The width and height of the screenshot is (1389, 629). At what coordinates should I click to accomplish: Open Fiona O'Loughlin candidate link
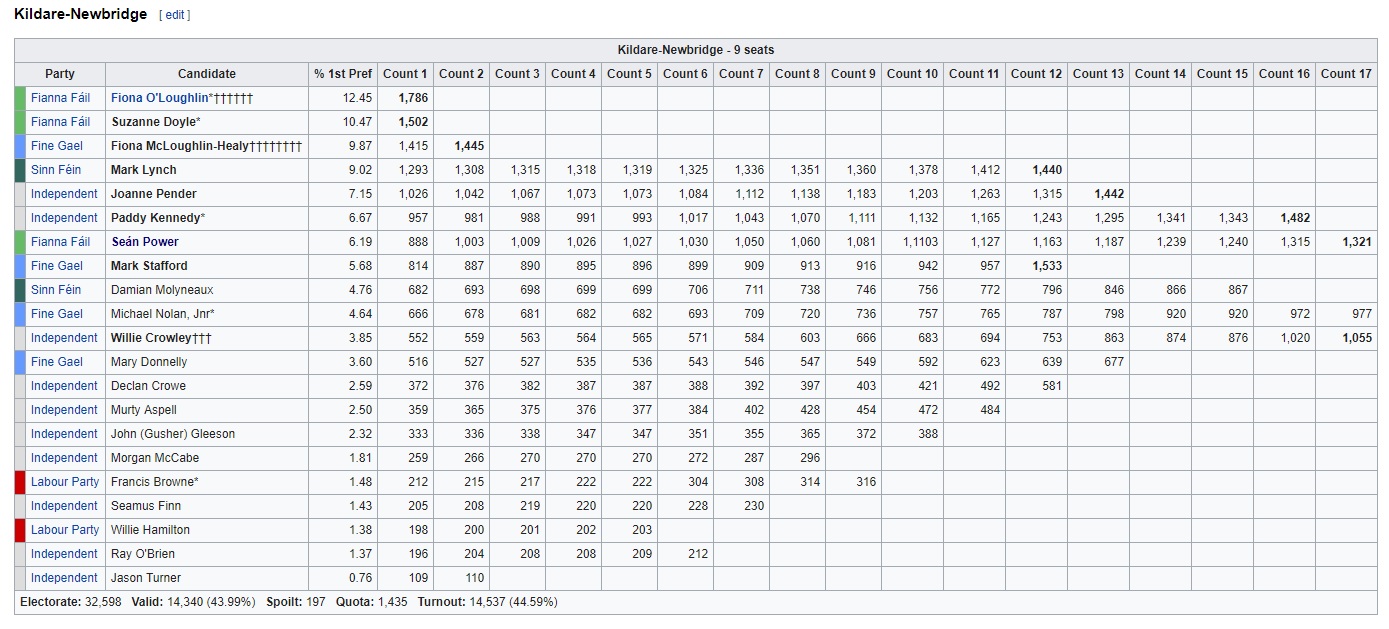point(160,98)
